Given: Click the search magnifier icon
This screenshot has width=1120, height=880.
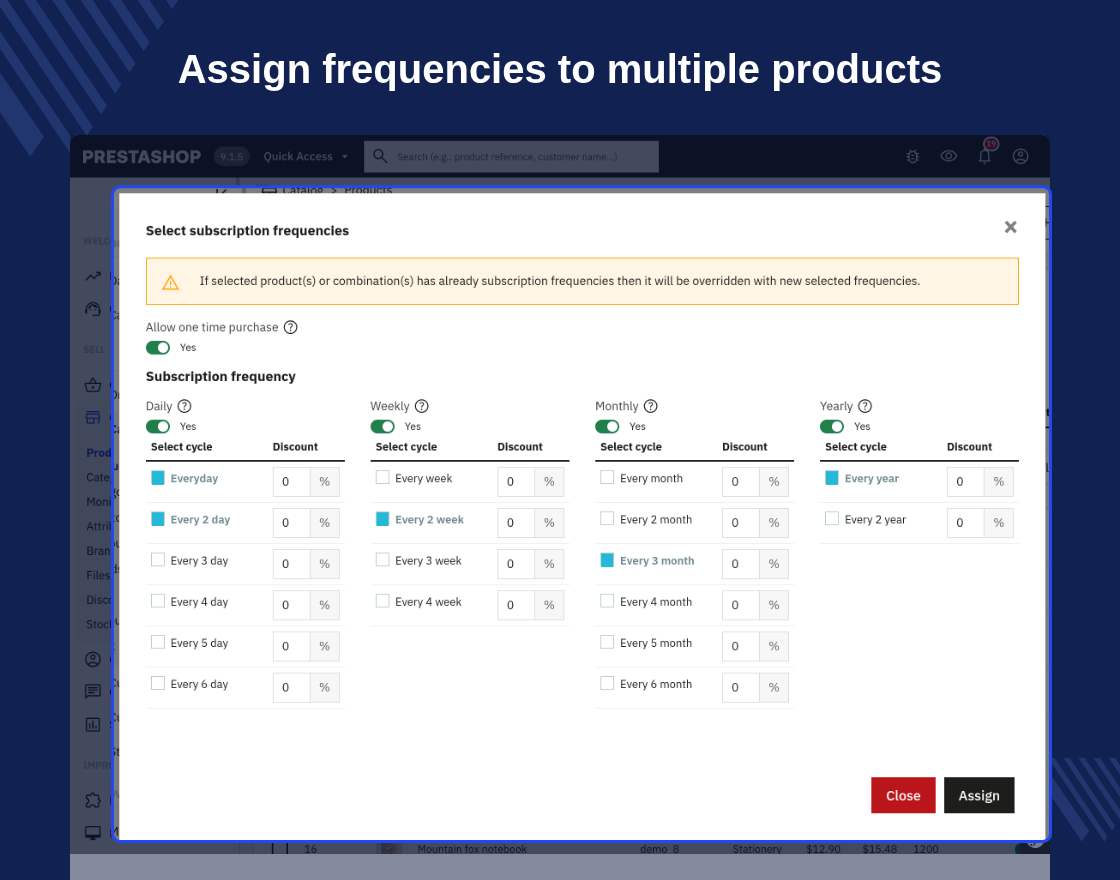Looking at the screenshot, I should coord(380,156).
